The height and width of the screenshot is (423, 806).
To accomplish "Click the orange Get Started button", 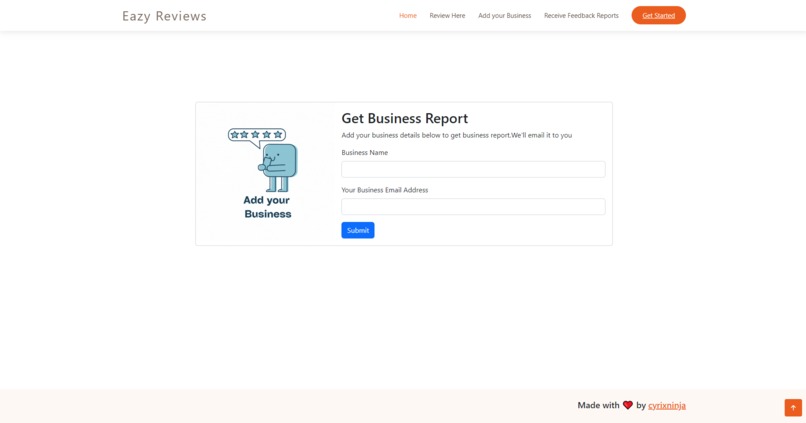I will (658, 15).
